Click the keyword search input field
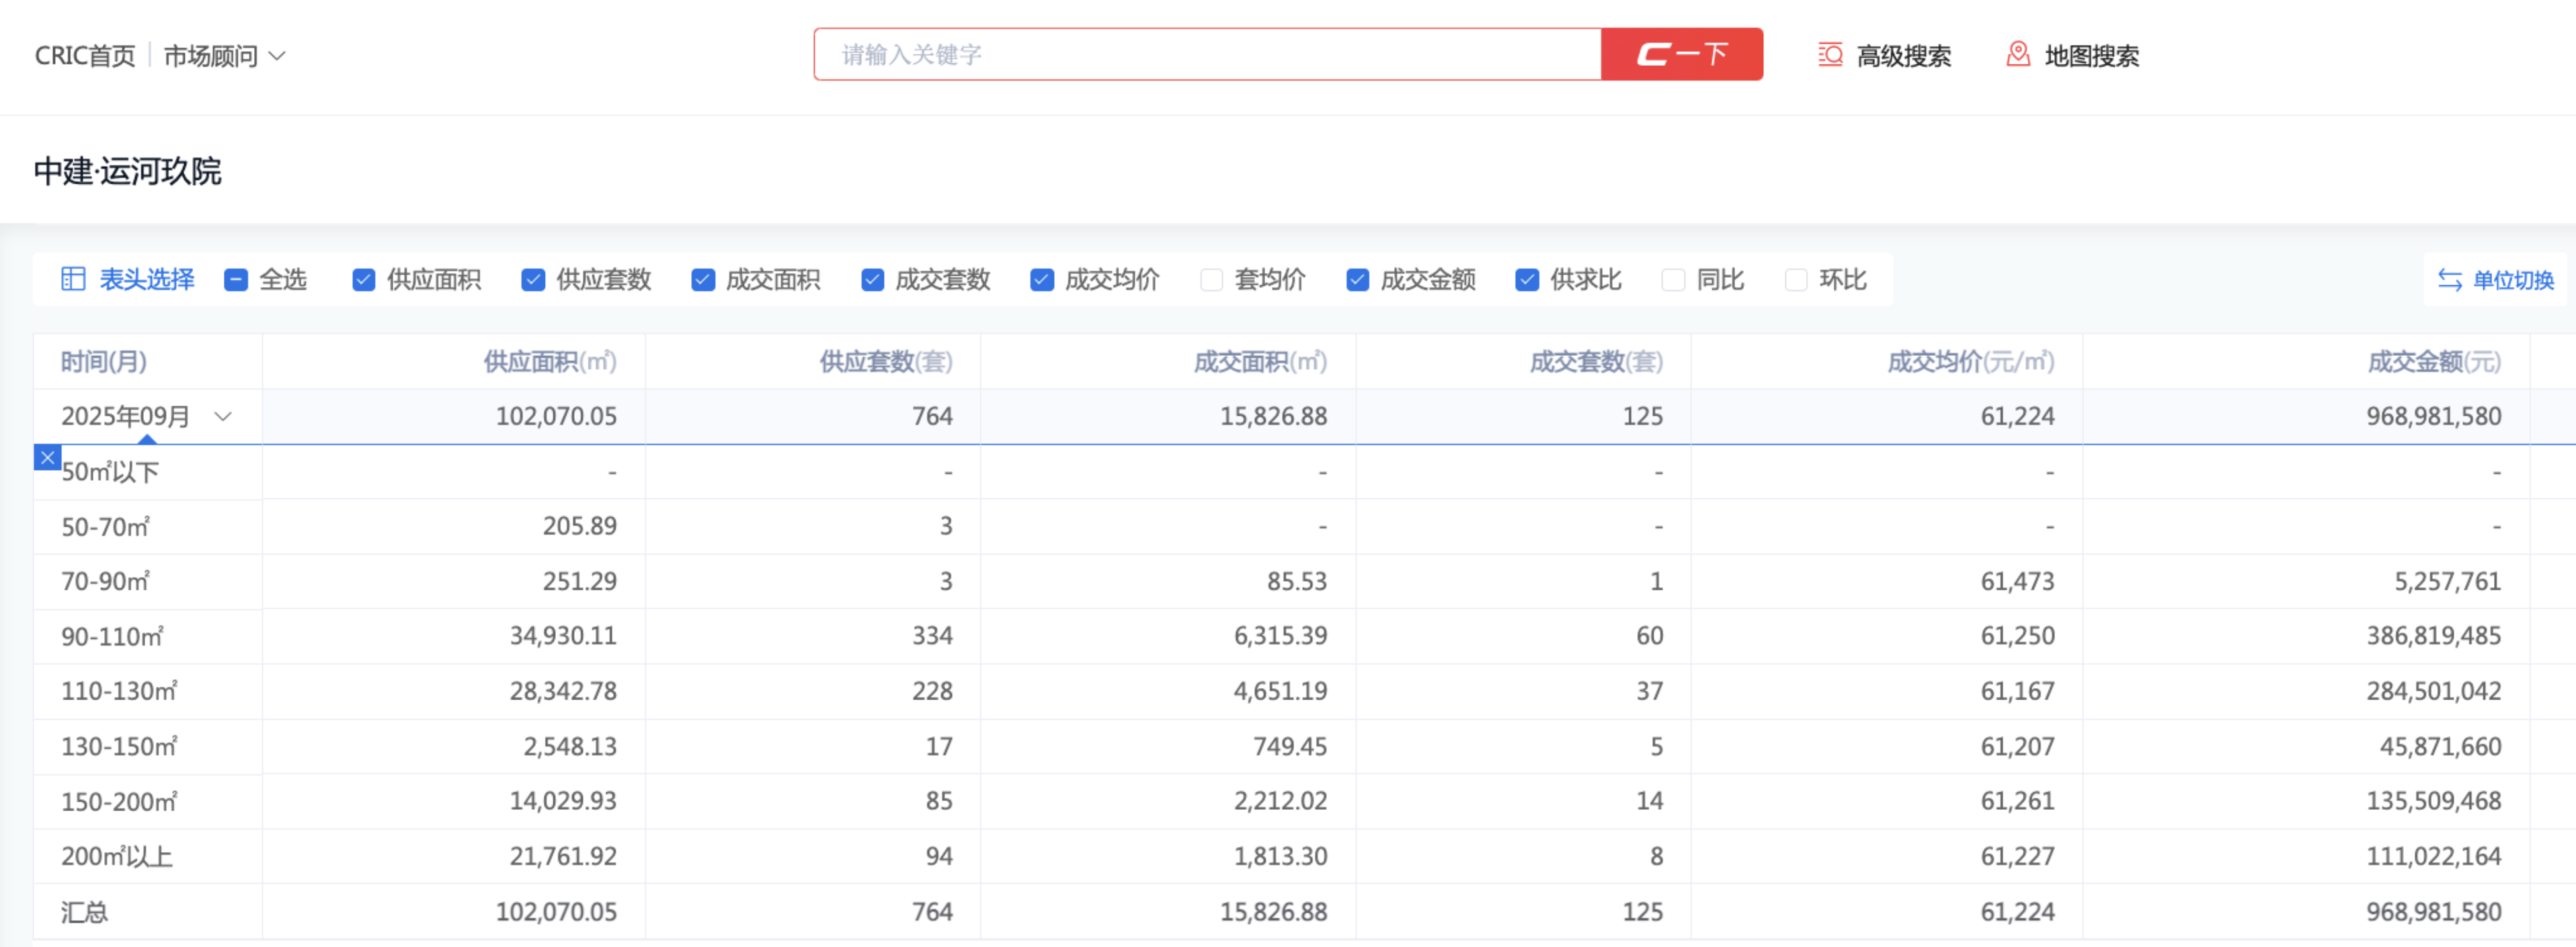This screenshot has width=2576, height=947. pos(1206,55)
